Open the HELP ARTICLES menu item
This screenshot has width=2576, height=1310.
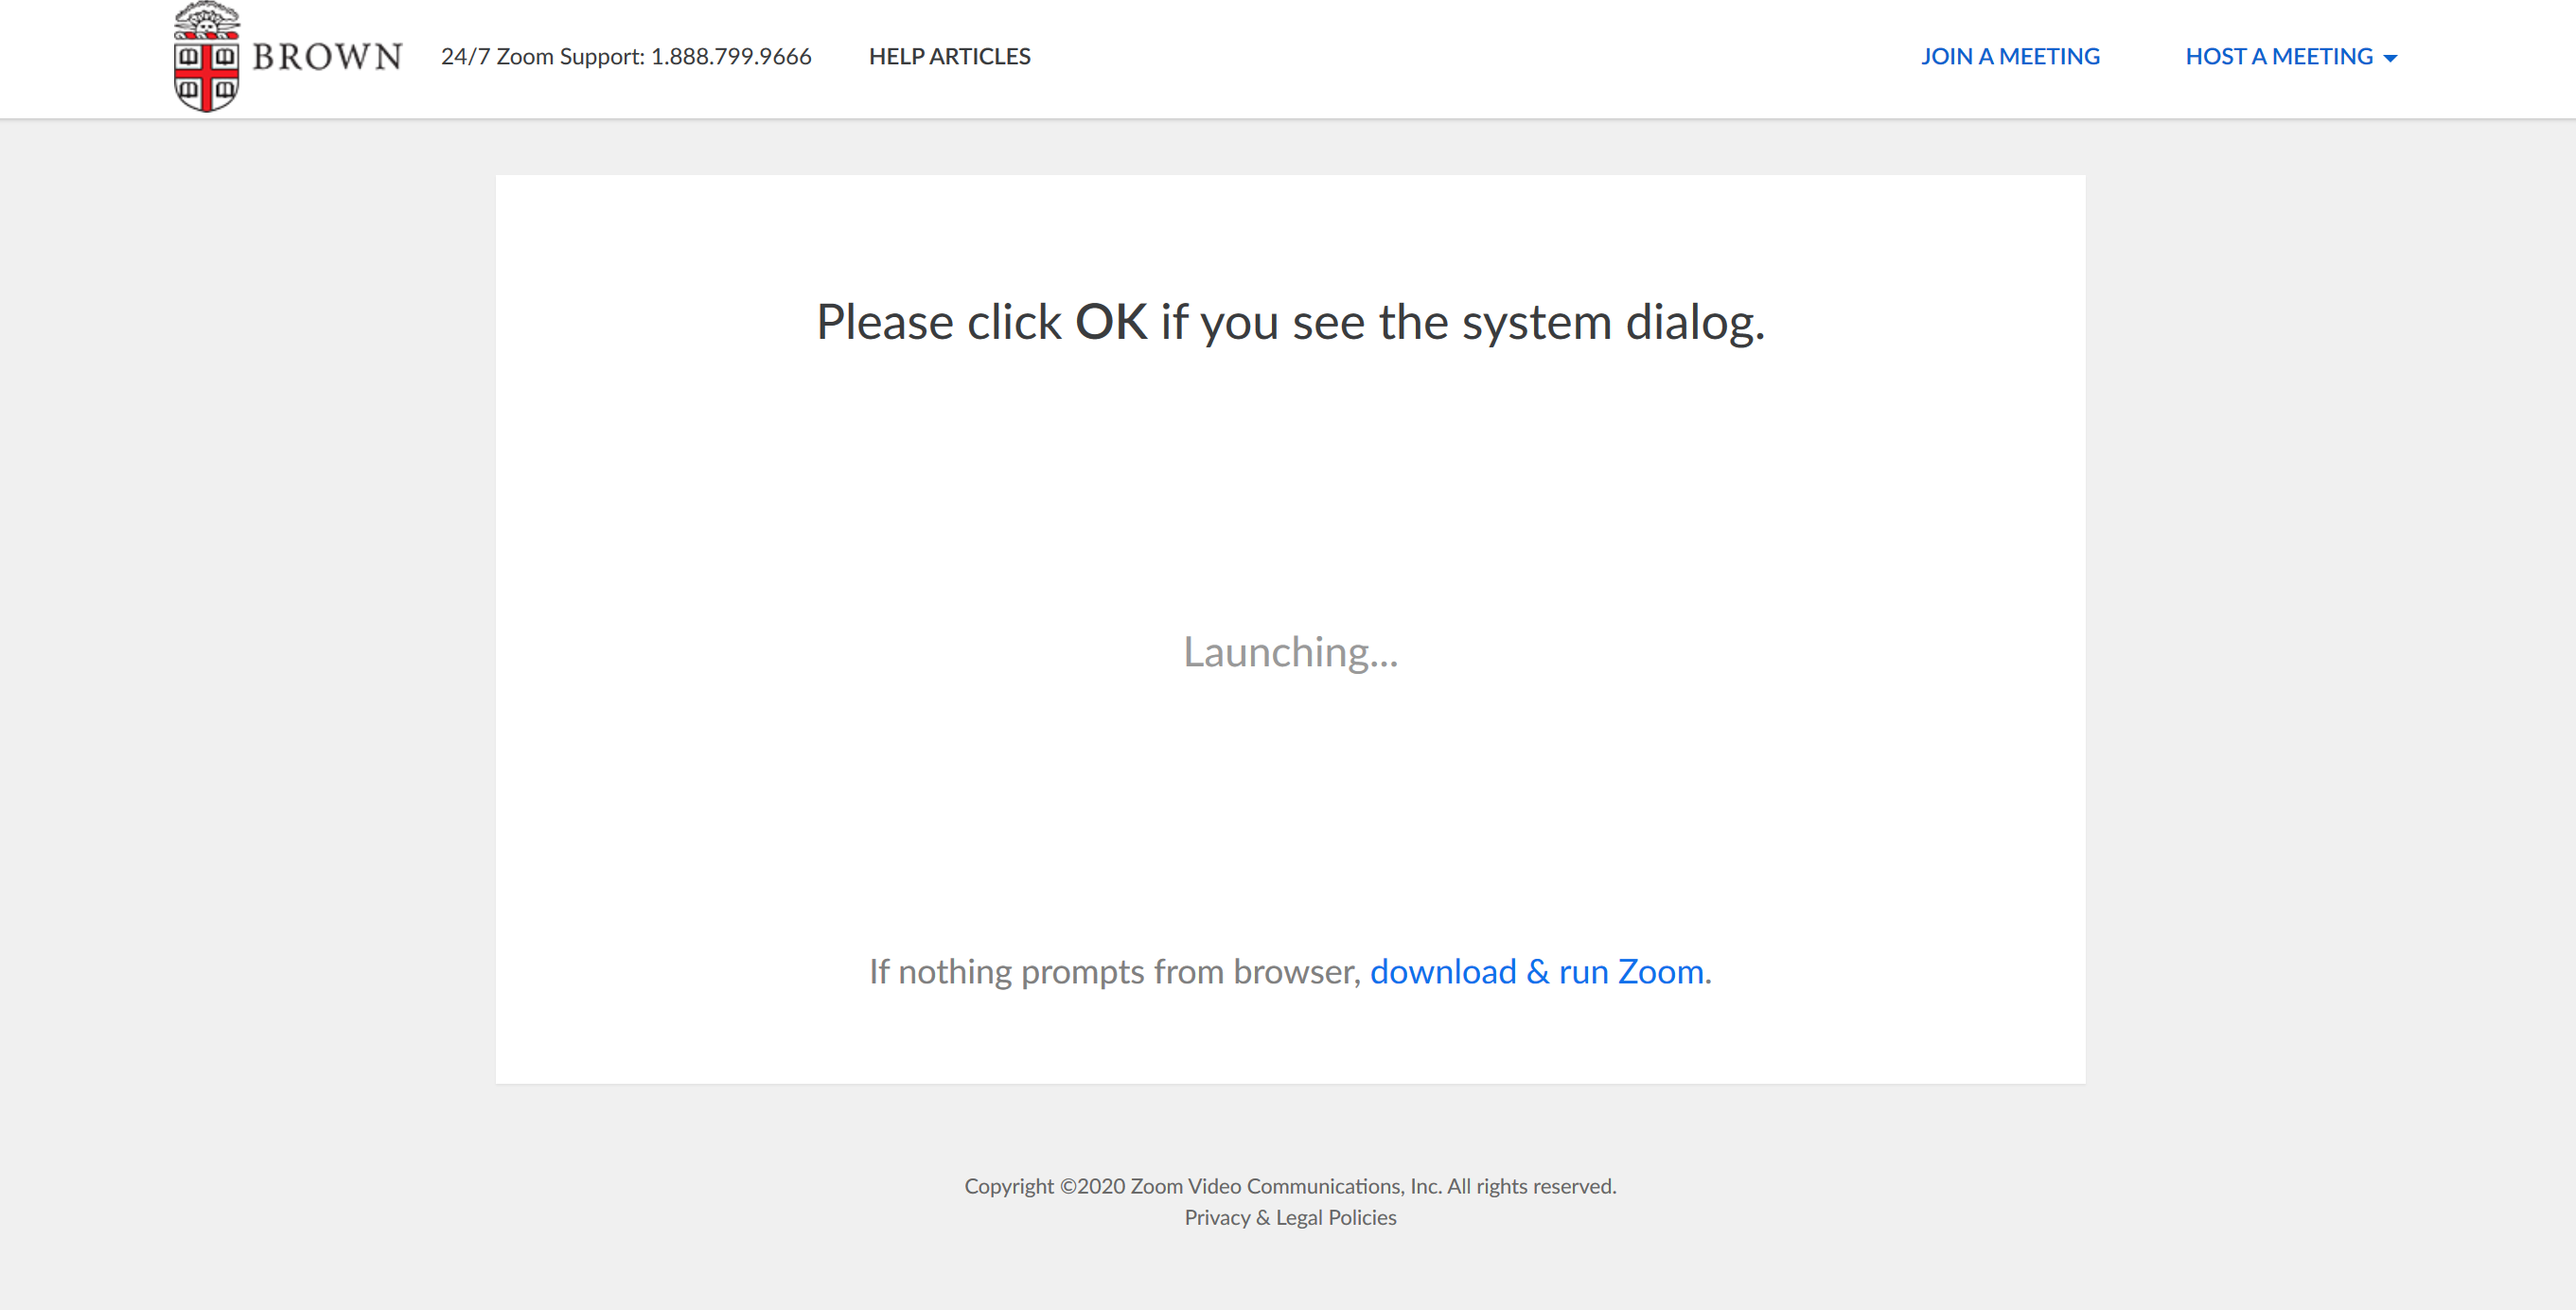tap(949, 57)
